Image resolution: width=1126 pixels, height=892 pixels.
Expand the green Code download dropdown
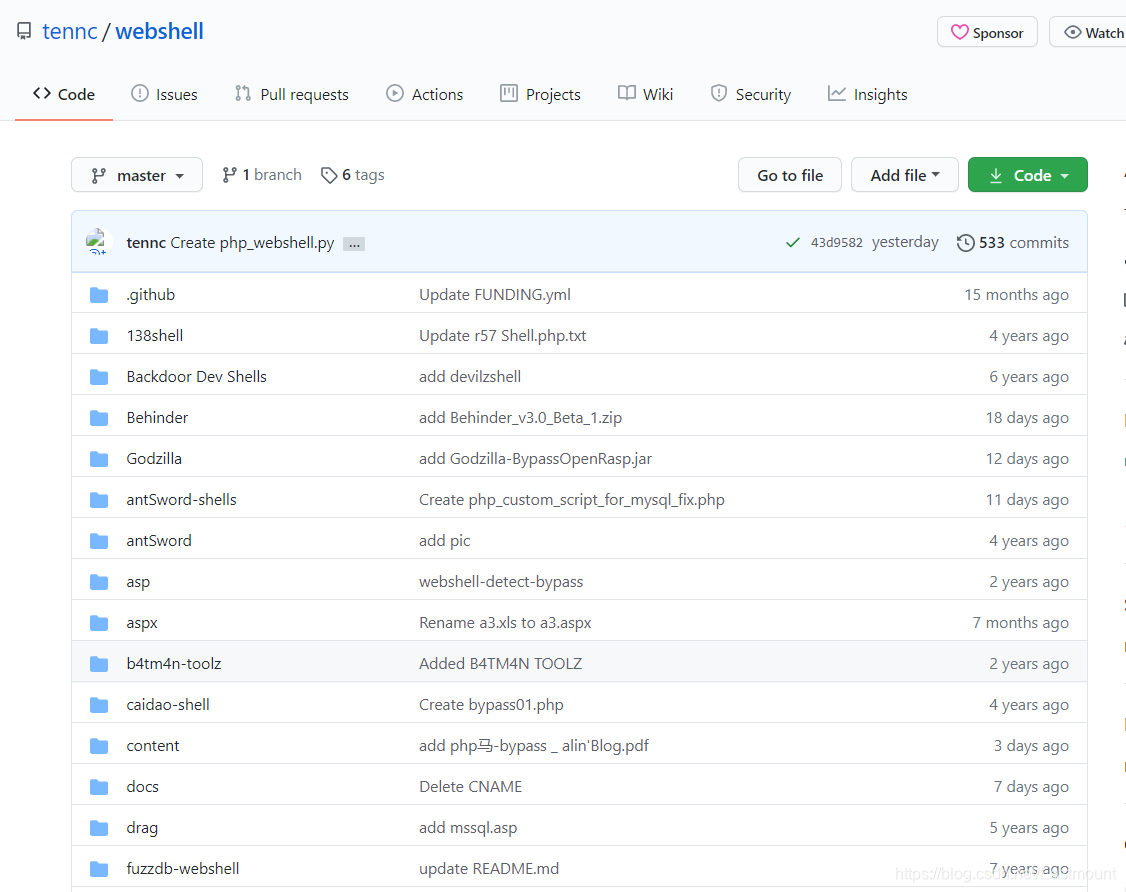point(1028,175)
